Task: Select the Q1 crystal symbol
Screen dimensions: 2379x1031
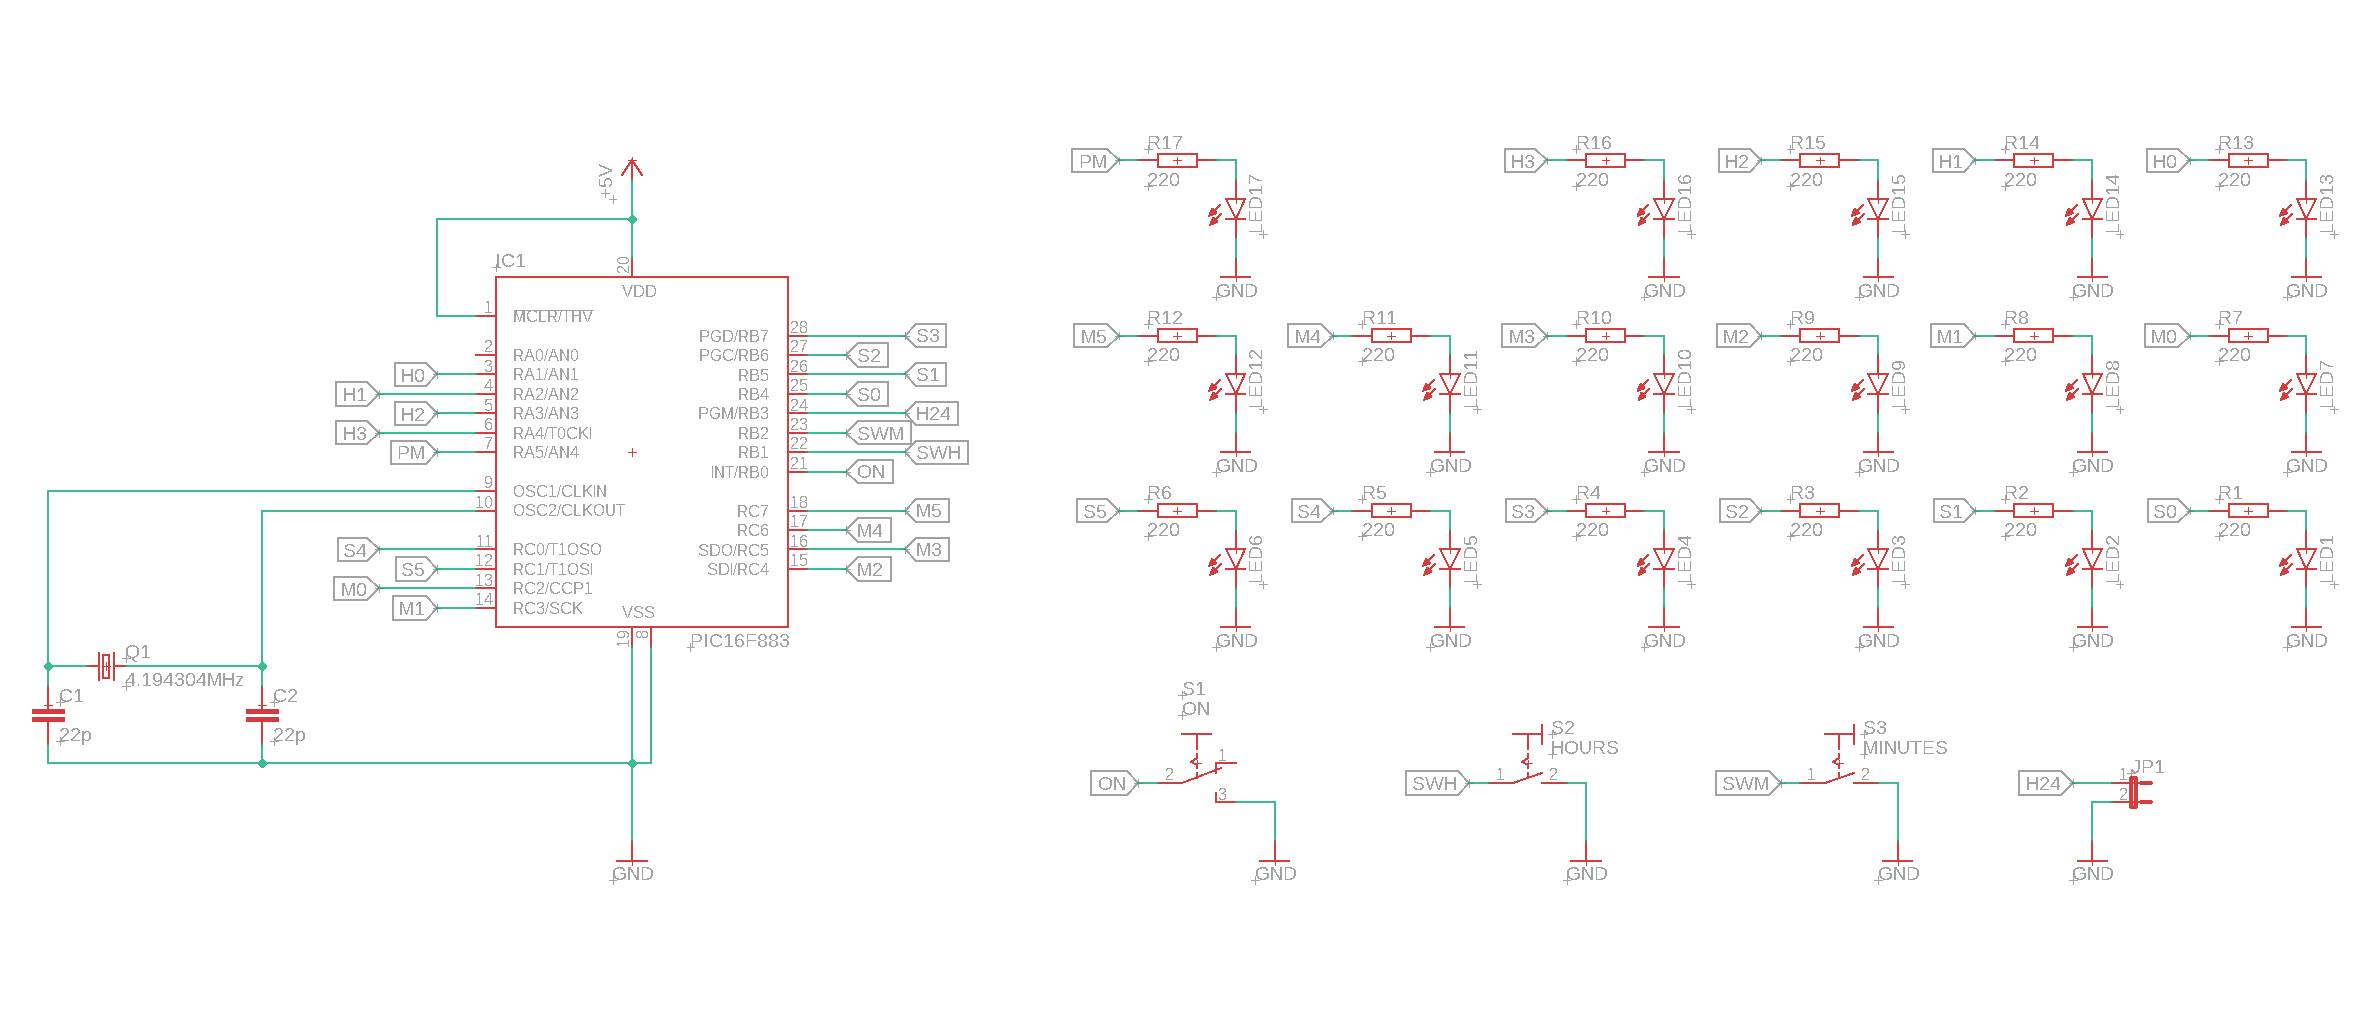Action: (106, 666)
